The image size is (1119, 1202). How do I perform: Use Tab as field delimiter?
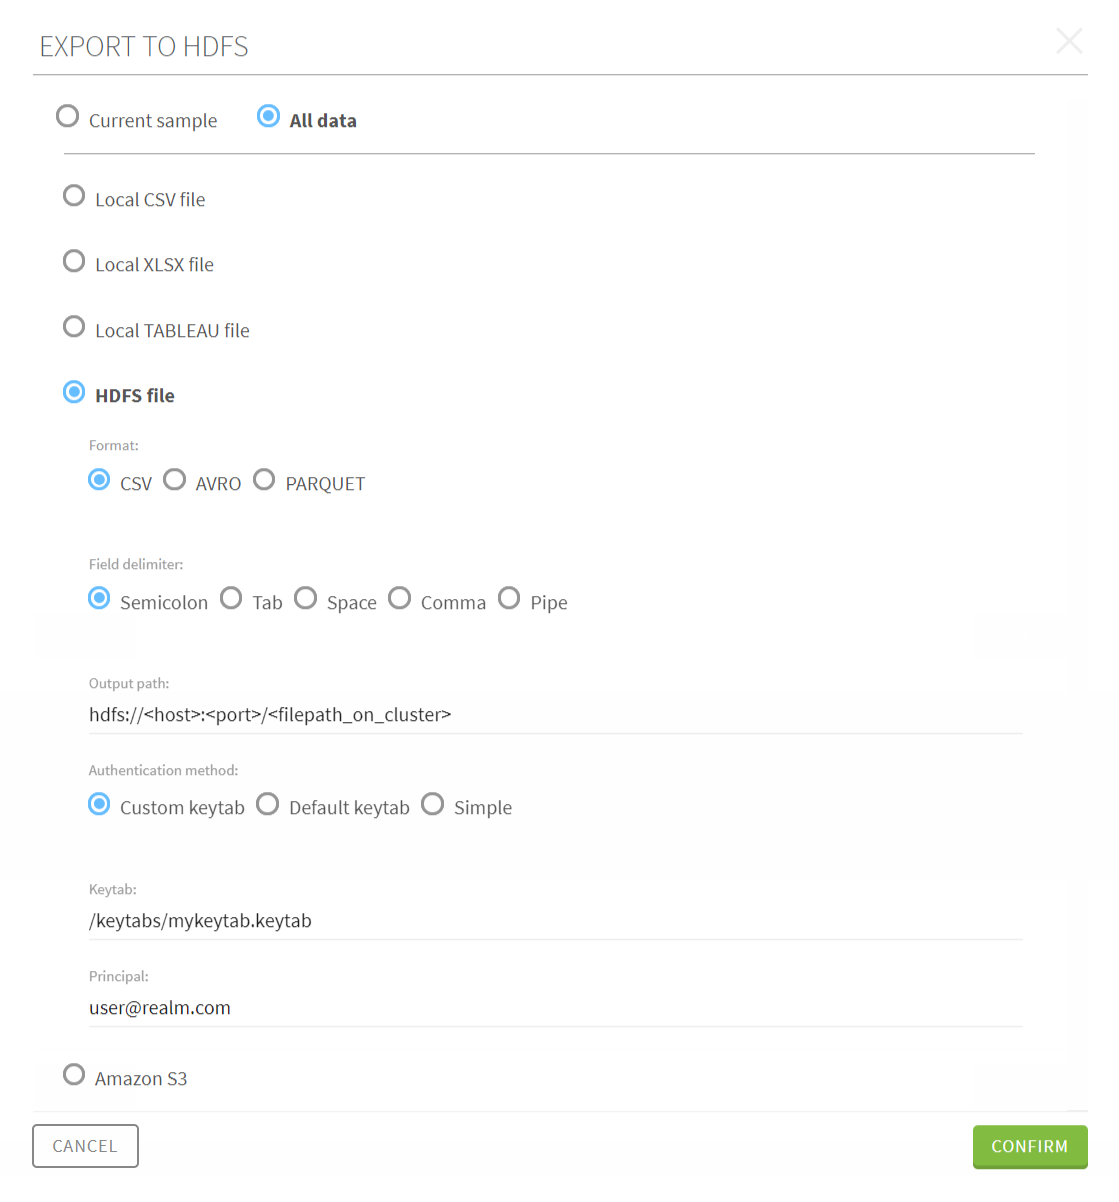tap(231, 599)
